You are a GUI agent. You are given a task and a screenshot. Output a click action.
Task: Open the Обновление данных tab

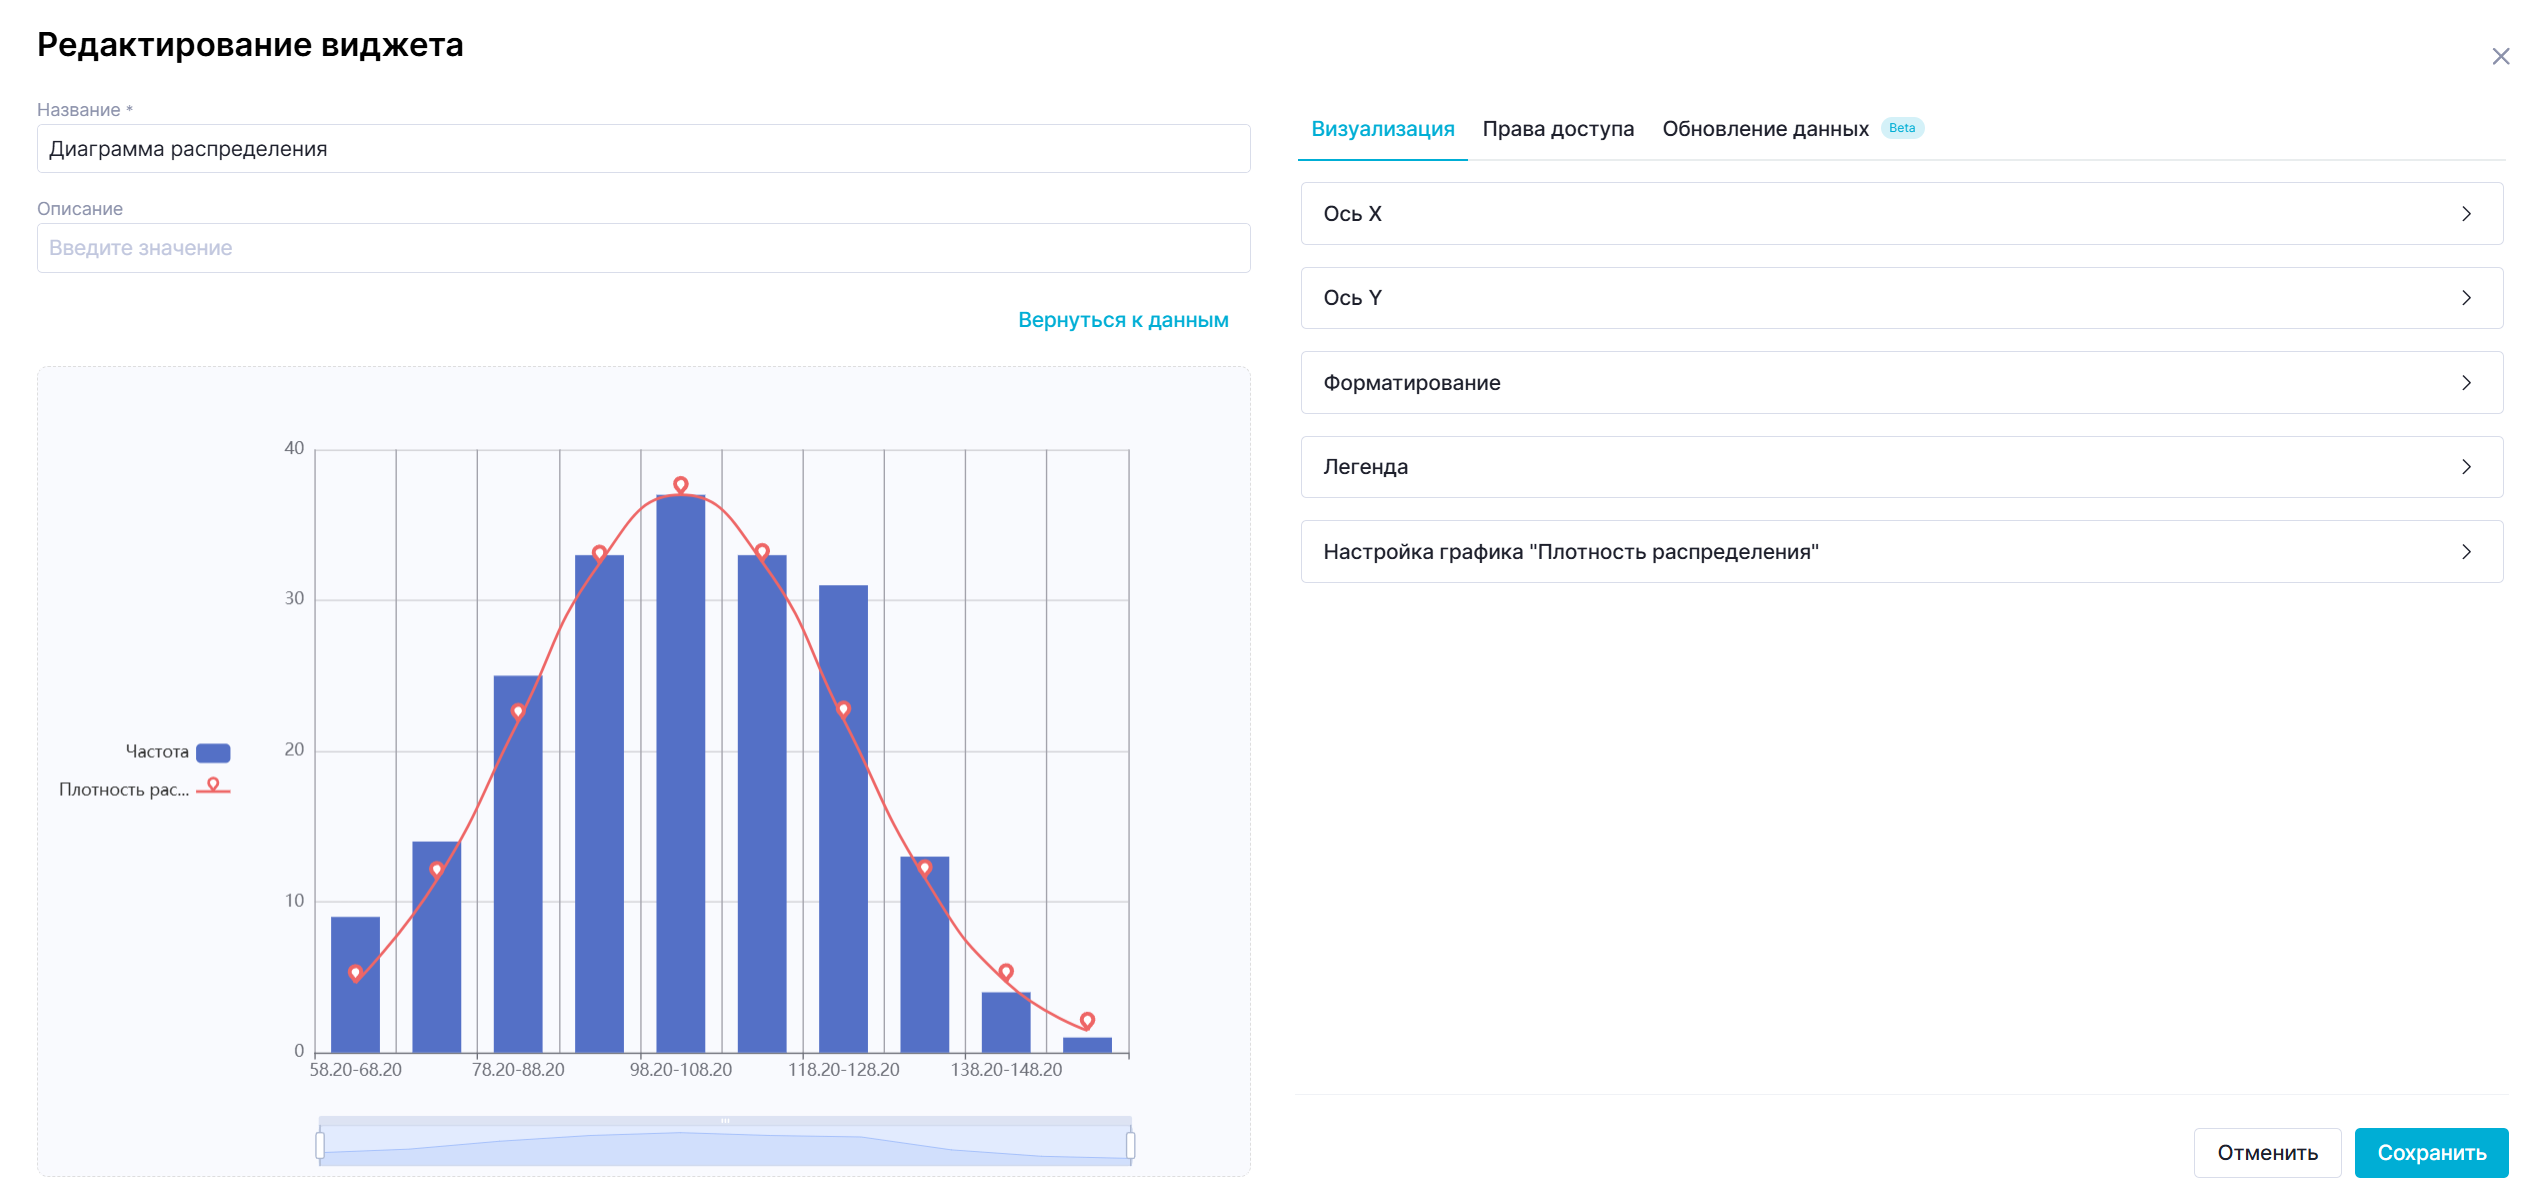[1764, 129]
